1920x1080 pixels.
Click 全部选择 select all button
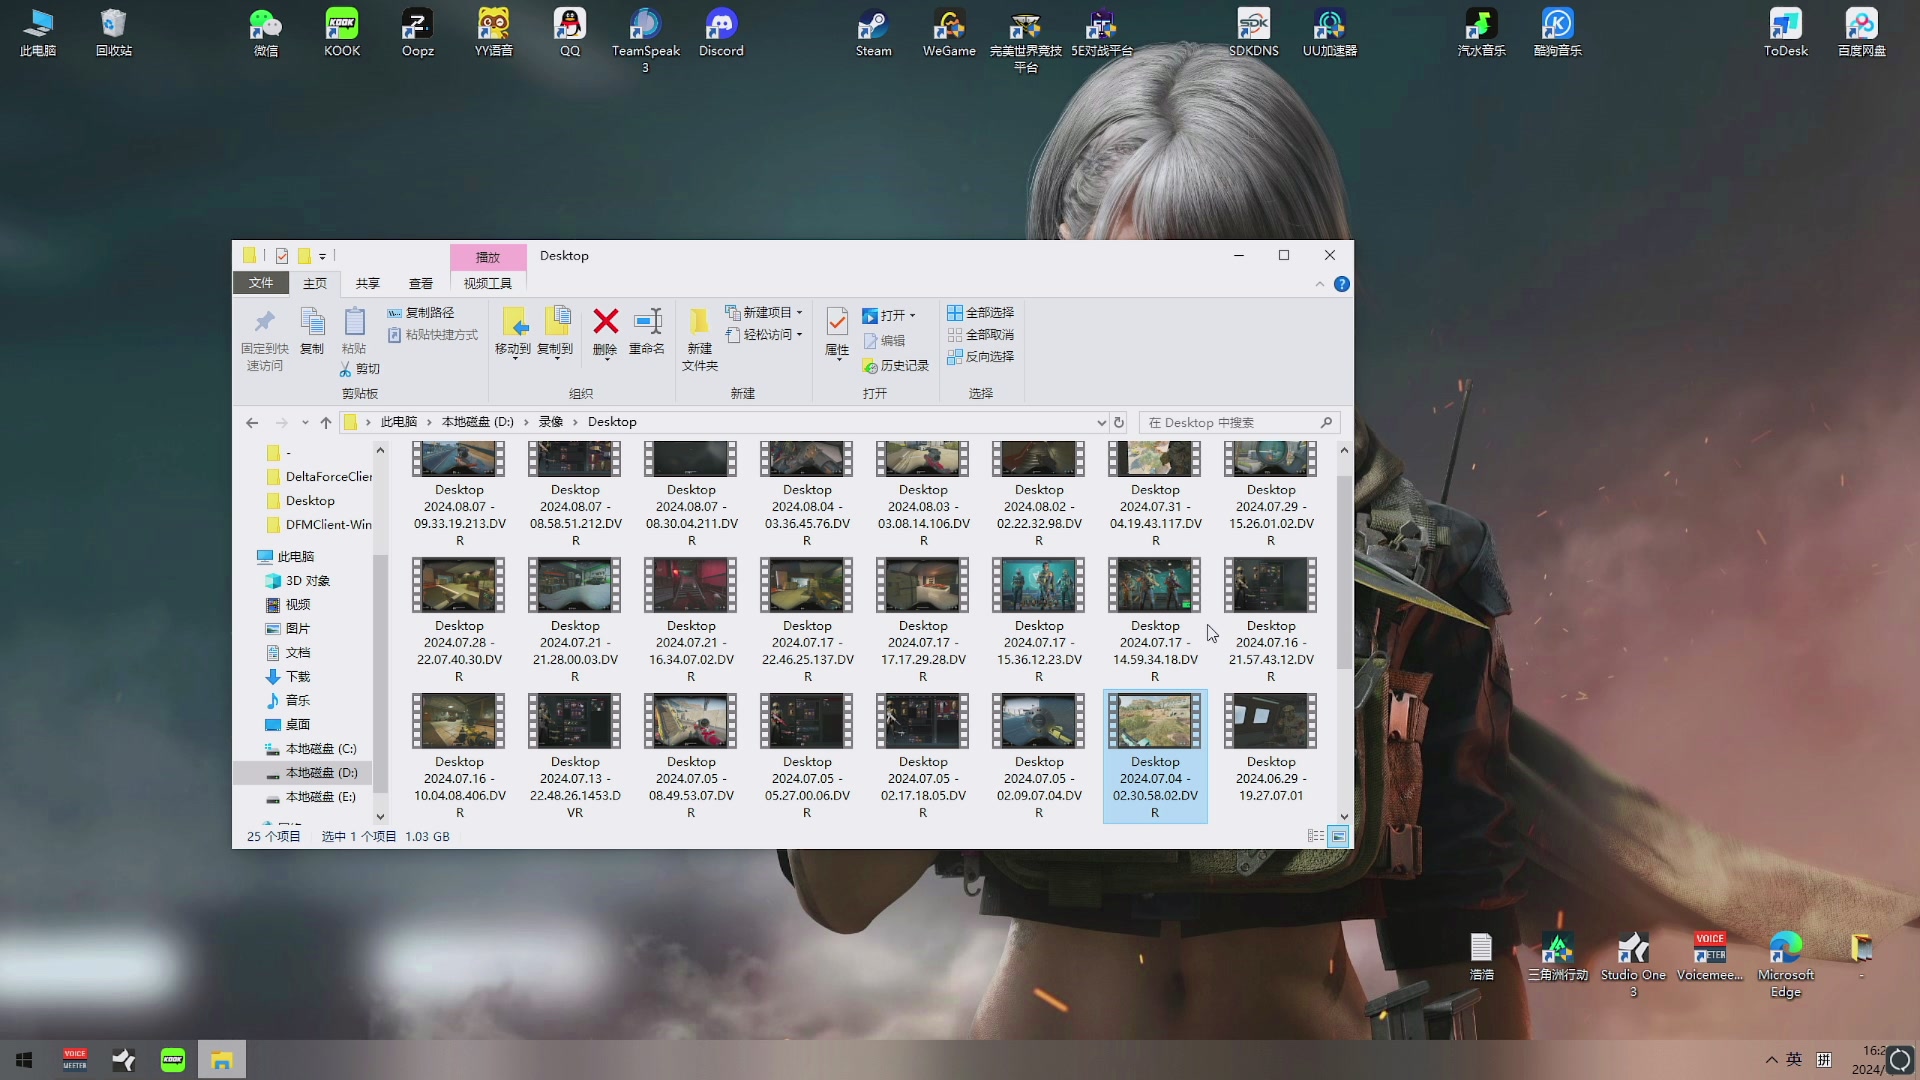(x=981, y=312)
